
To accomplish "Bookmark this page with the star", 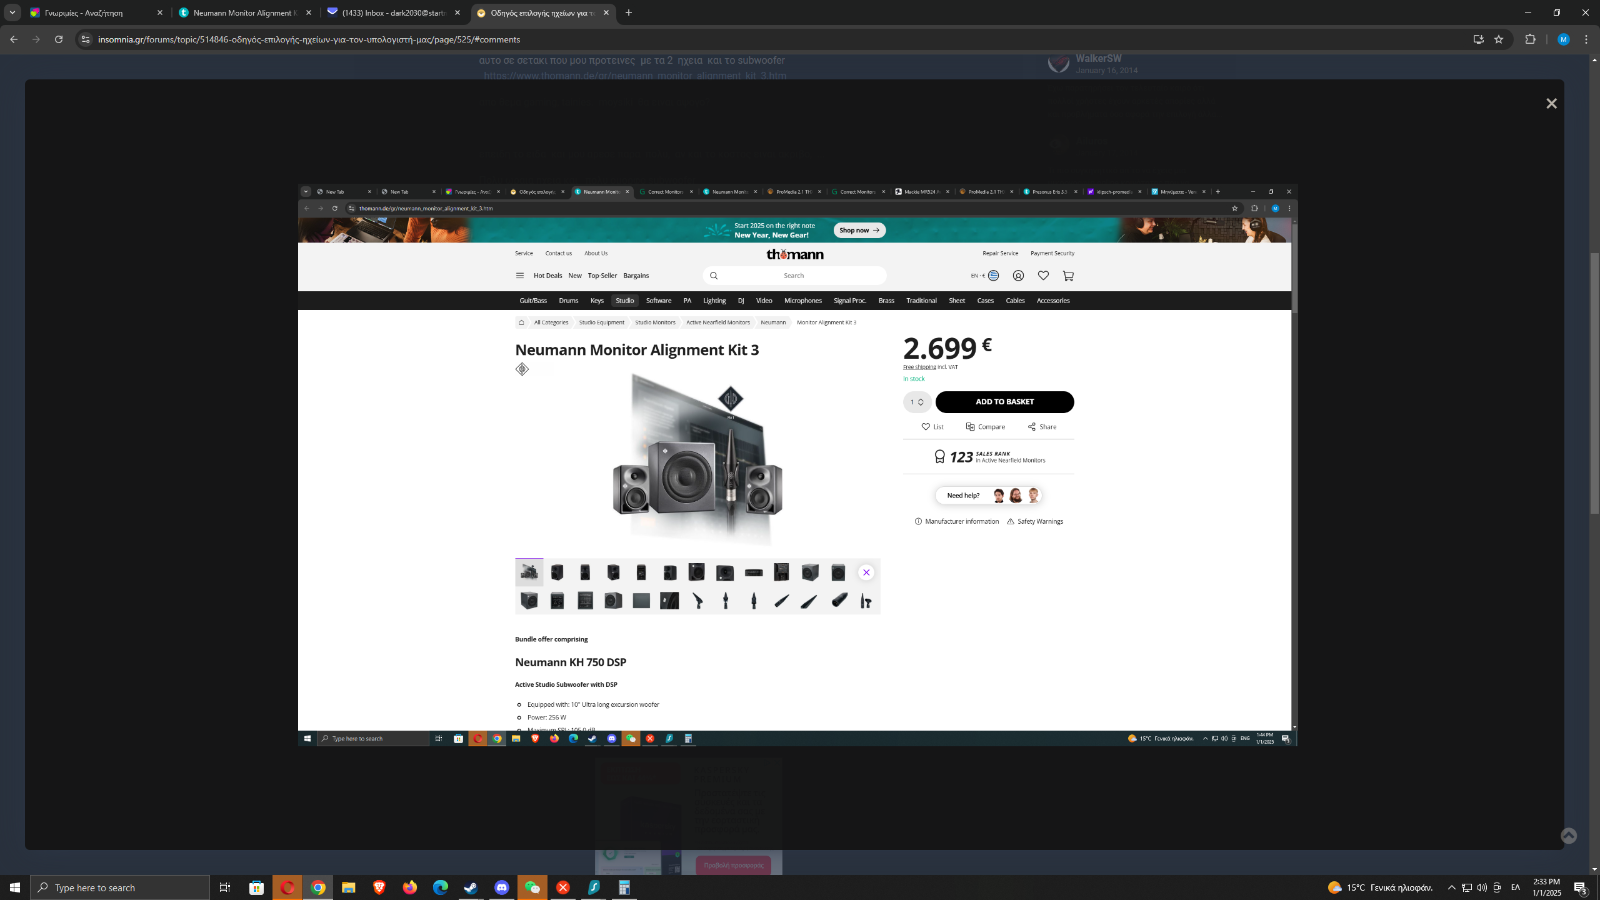I will click(1498, 39).
